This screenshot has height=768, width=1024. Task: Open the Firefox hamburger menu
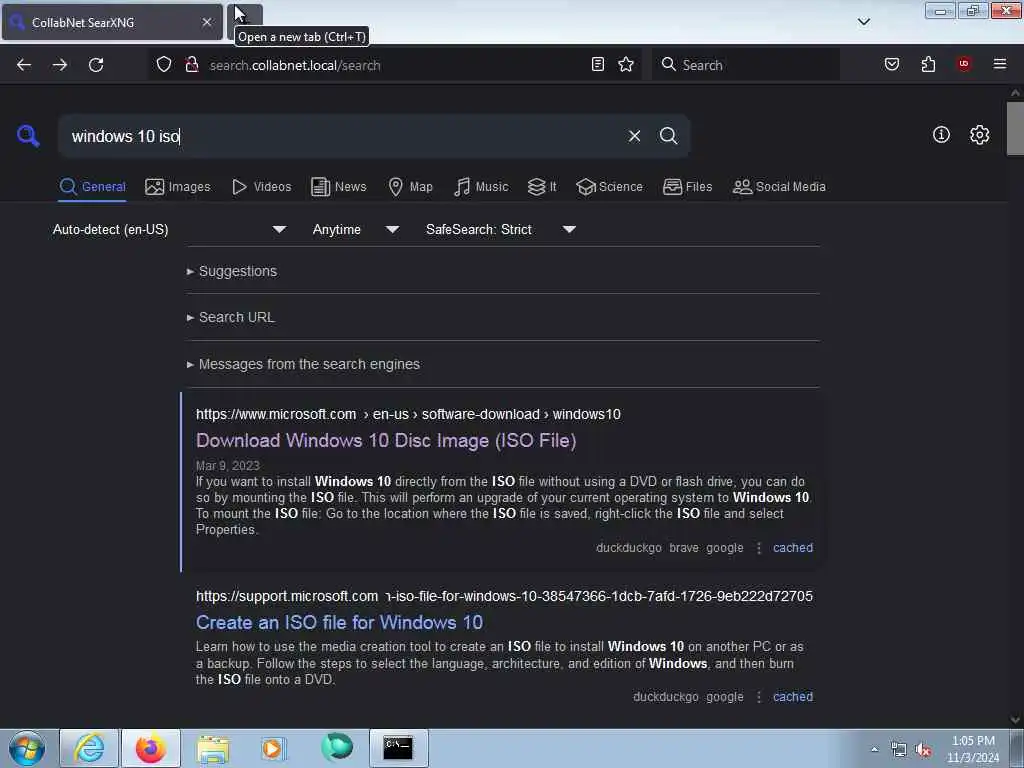1000,64
